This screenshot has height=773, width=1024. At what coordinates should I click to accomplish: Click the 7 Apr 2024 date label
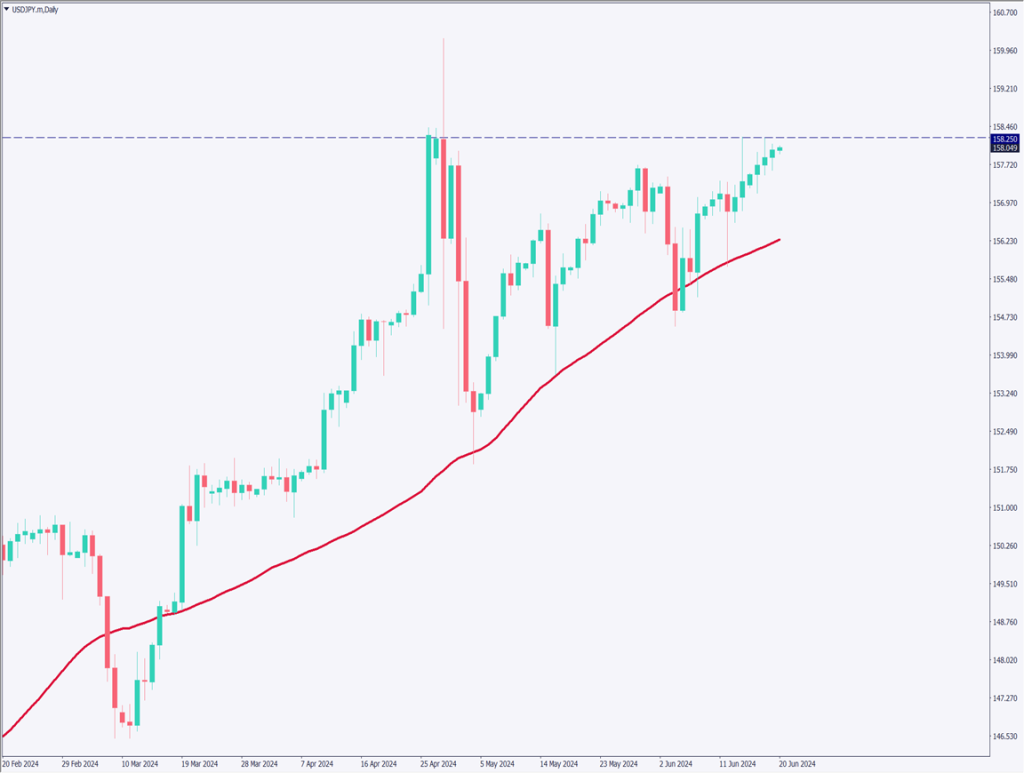[318, 762]
